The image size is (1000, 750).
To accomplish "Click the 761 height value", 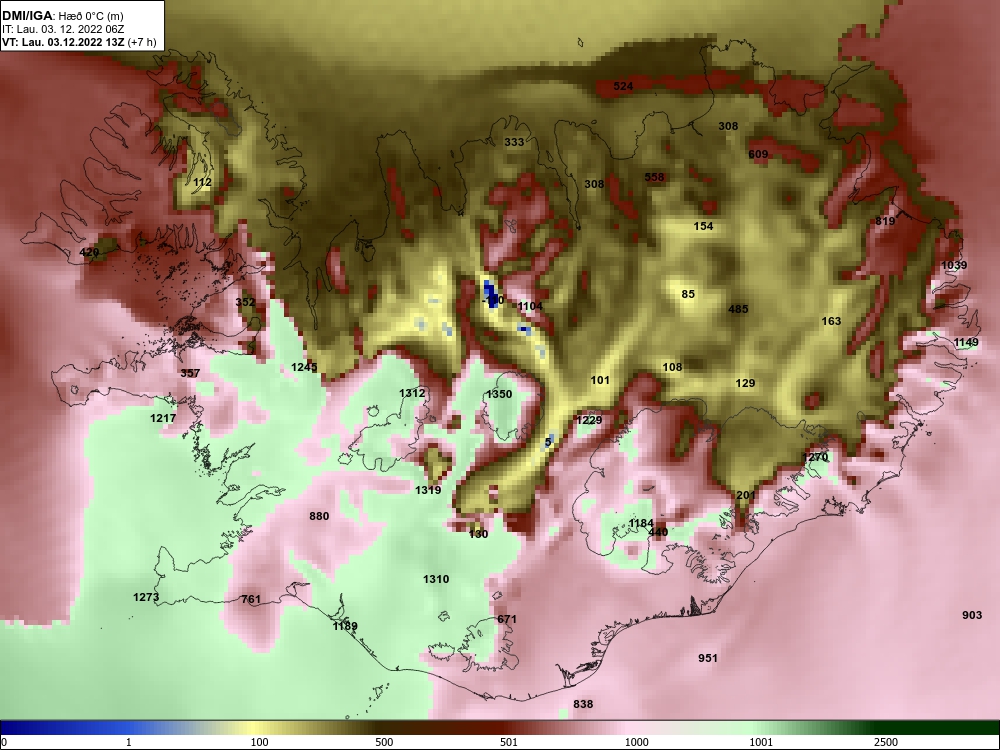I will [251, 599].
